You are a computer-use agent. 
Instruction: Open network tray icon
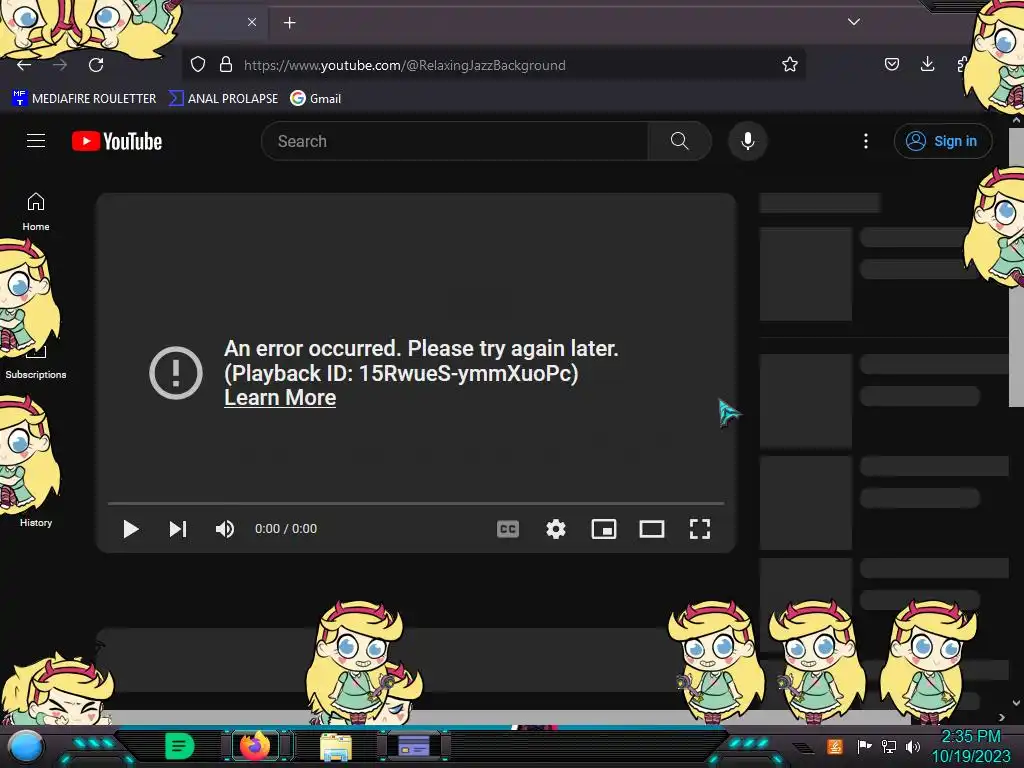click(889, 746)
